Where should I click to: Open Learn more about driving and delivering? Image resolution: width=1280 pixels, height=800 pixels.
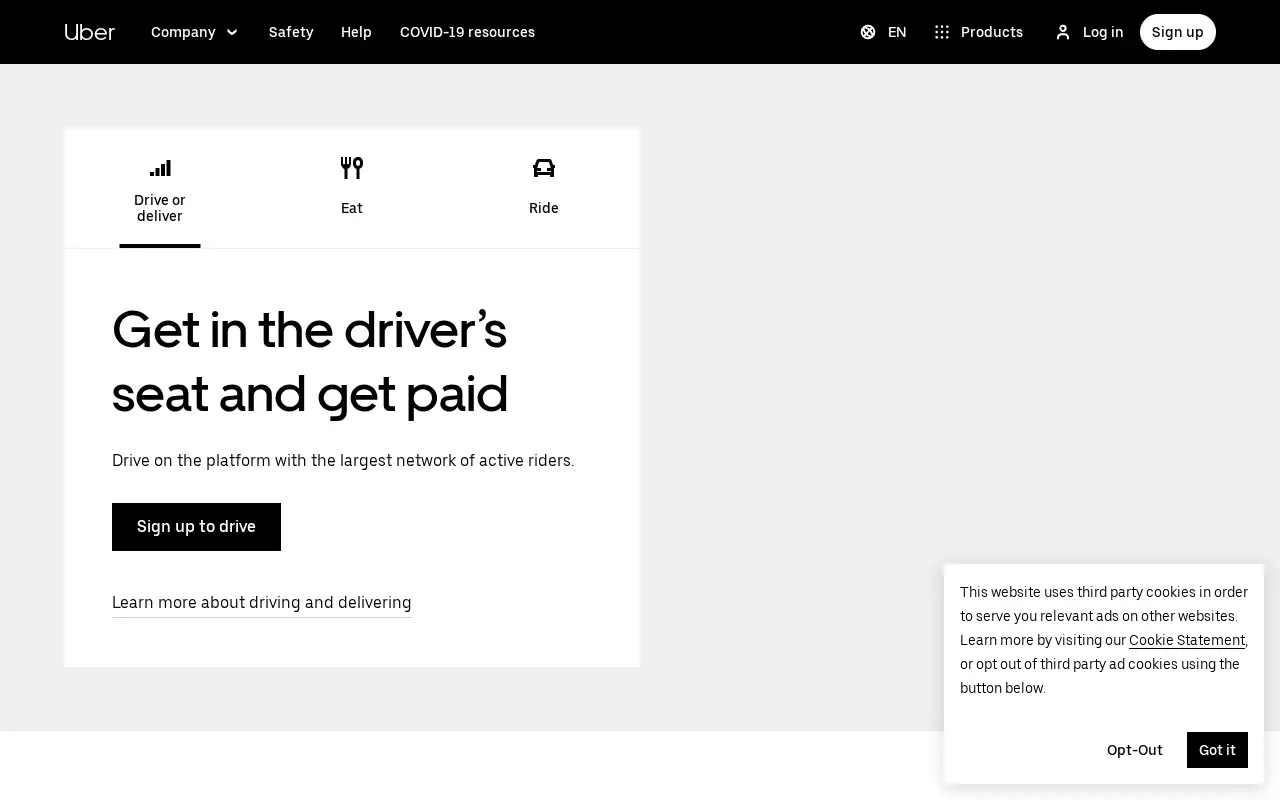point(262,603)
